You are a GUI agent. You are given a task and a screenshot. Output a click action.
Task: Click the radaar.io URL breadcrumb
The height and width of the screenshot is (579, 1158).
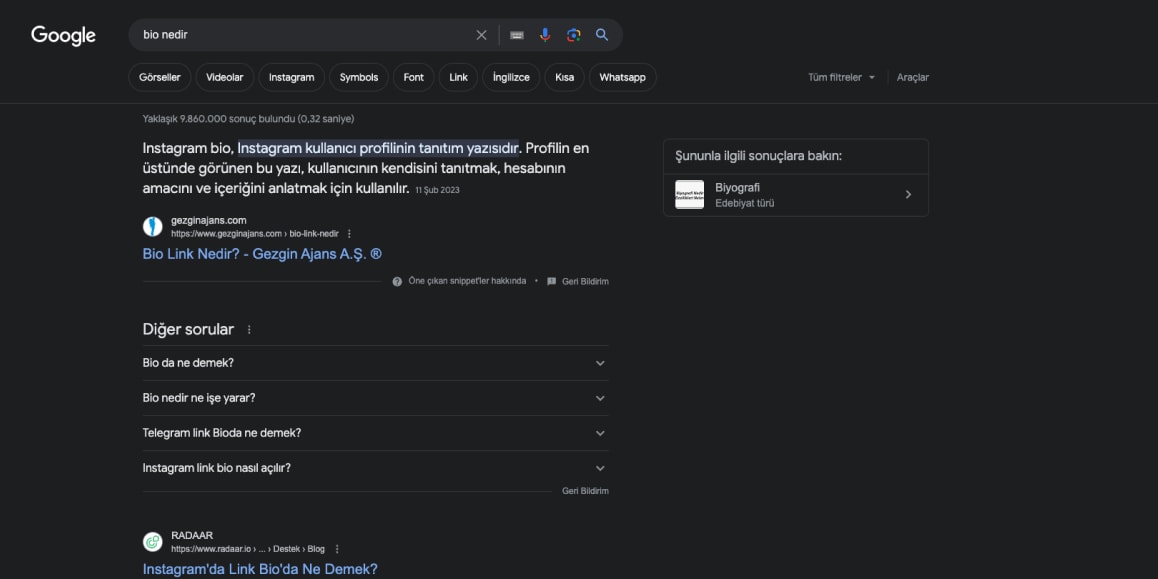[248, 549]
